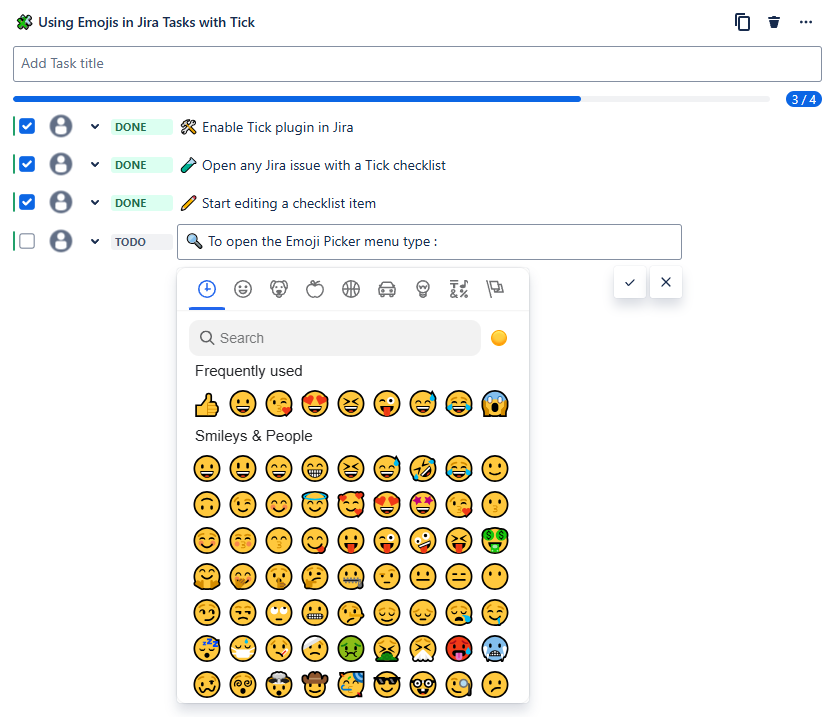Open the yellow skin tone selector
Viewport: 832px width, 717px height.
[x=499, y=338]
